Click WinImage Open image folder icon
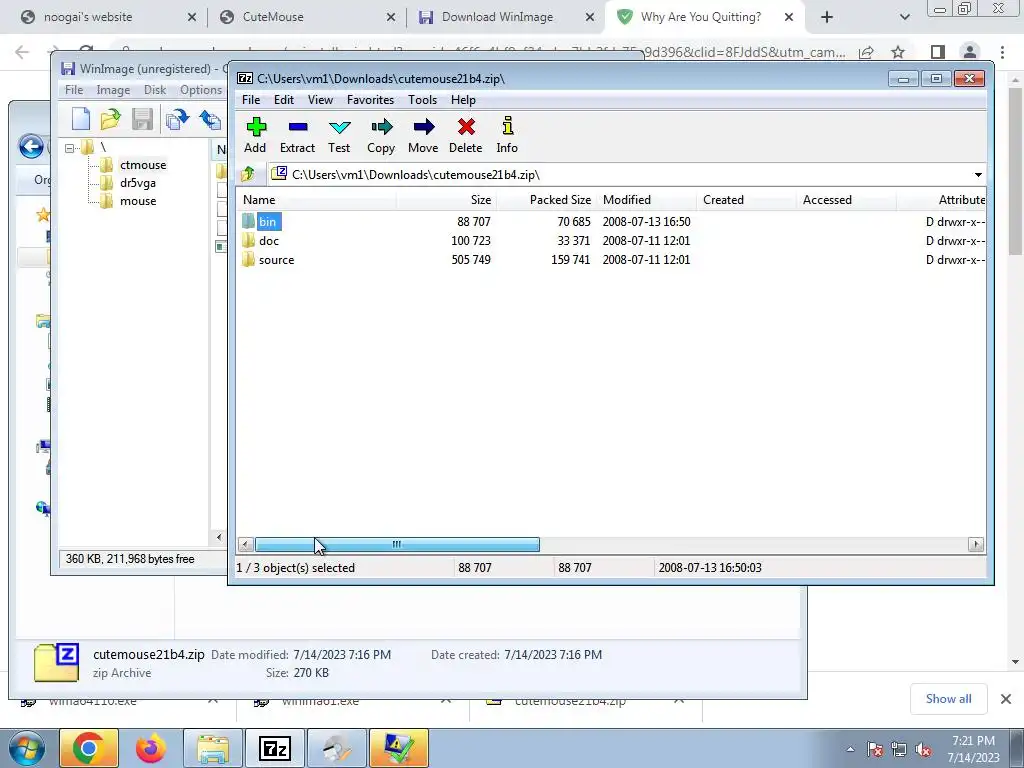Viewport: 1024px width, 768px height. [x=111, y=120]
